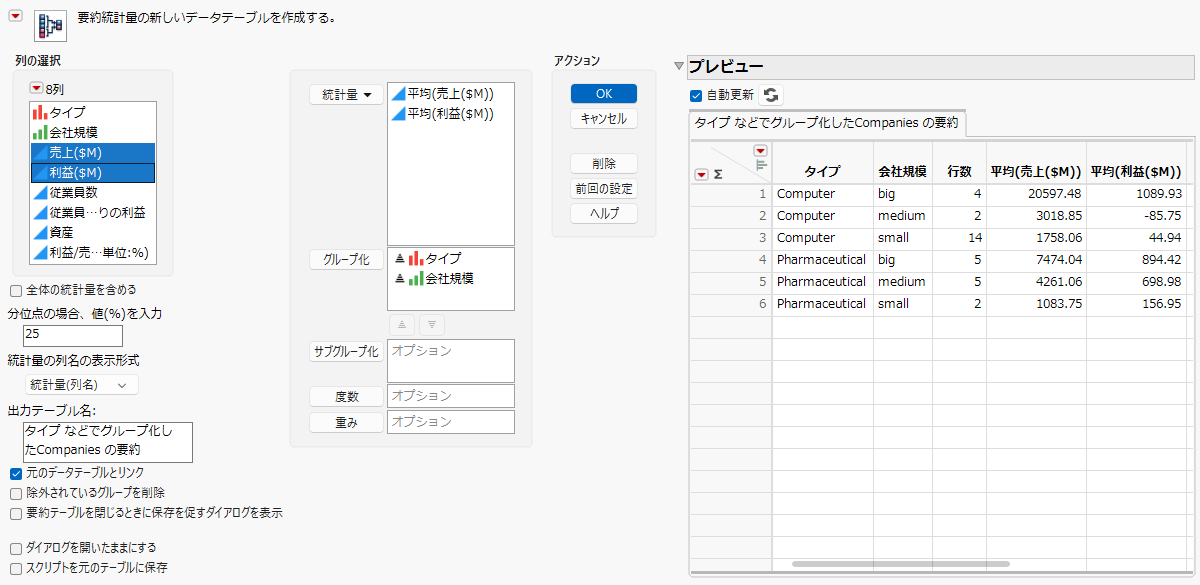Click the 20597.48 cell in the preview

(1036, 194)
